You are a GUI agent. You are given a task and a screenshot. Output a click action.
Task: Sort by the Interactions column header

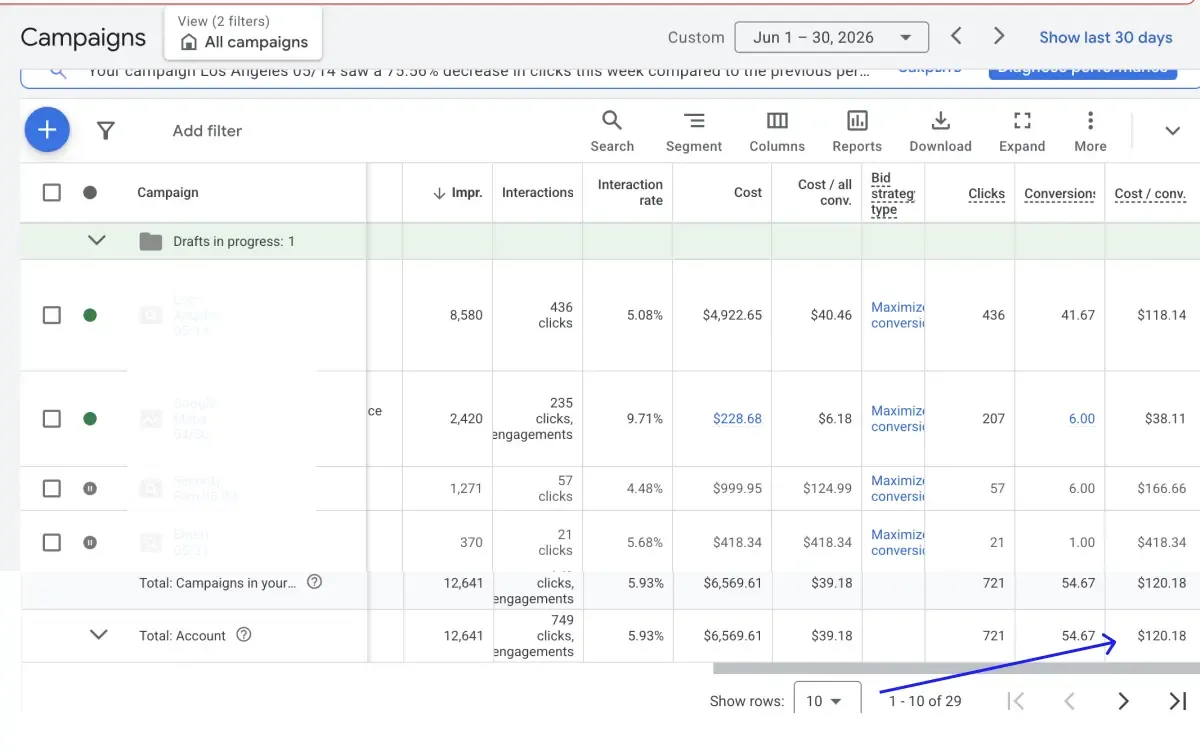coord(538,193)
